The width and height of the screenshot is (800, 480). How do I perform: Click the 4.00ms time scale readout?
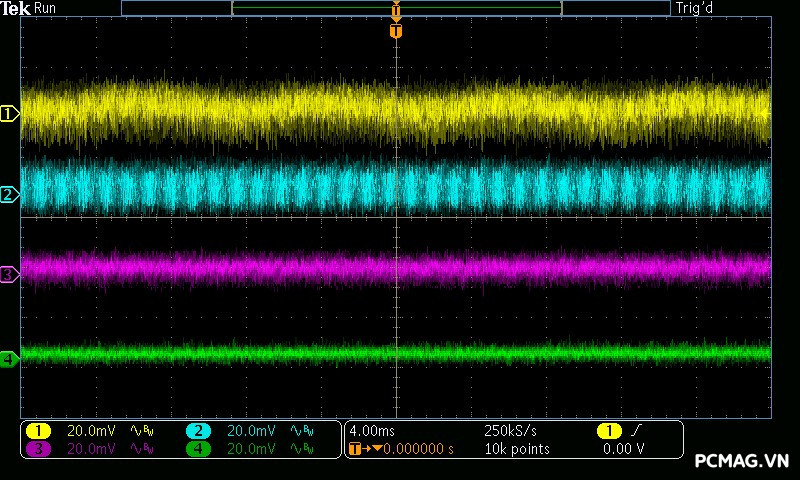click(372, 431)
